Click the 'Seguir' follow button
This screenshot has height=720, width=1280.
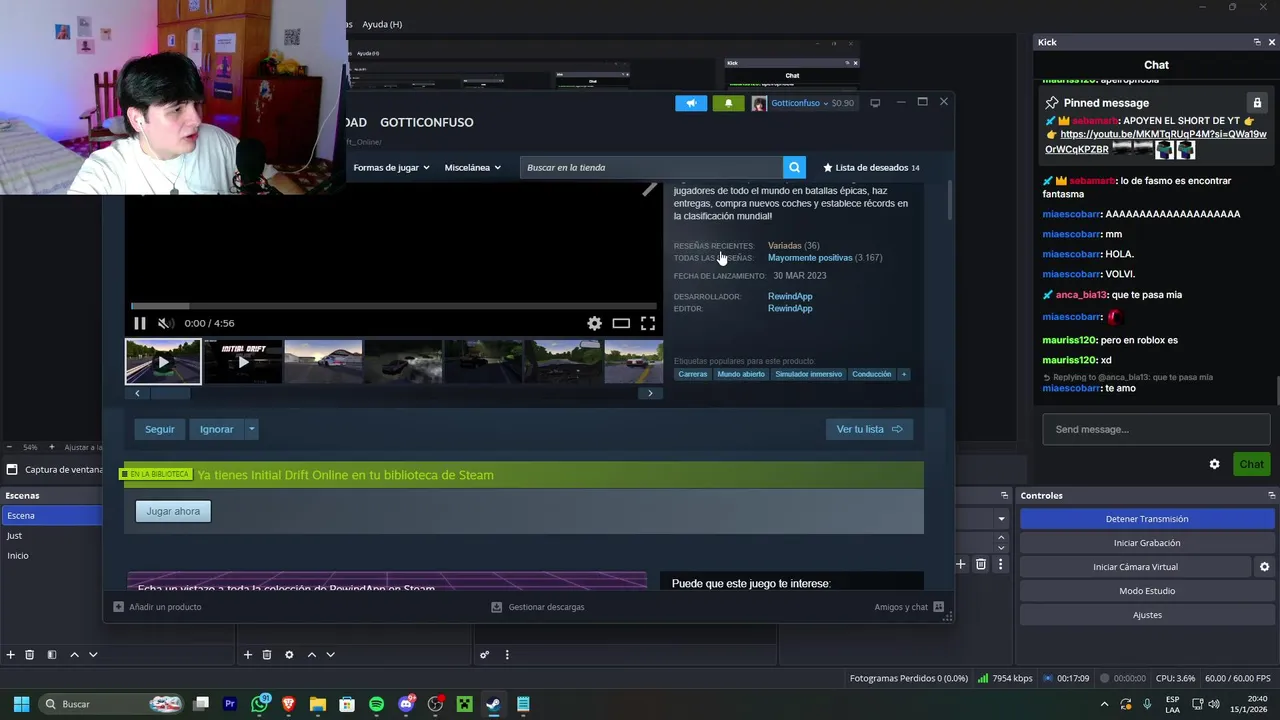(160, 429)
